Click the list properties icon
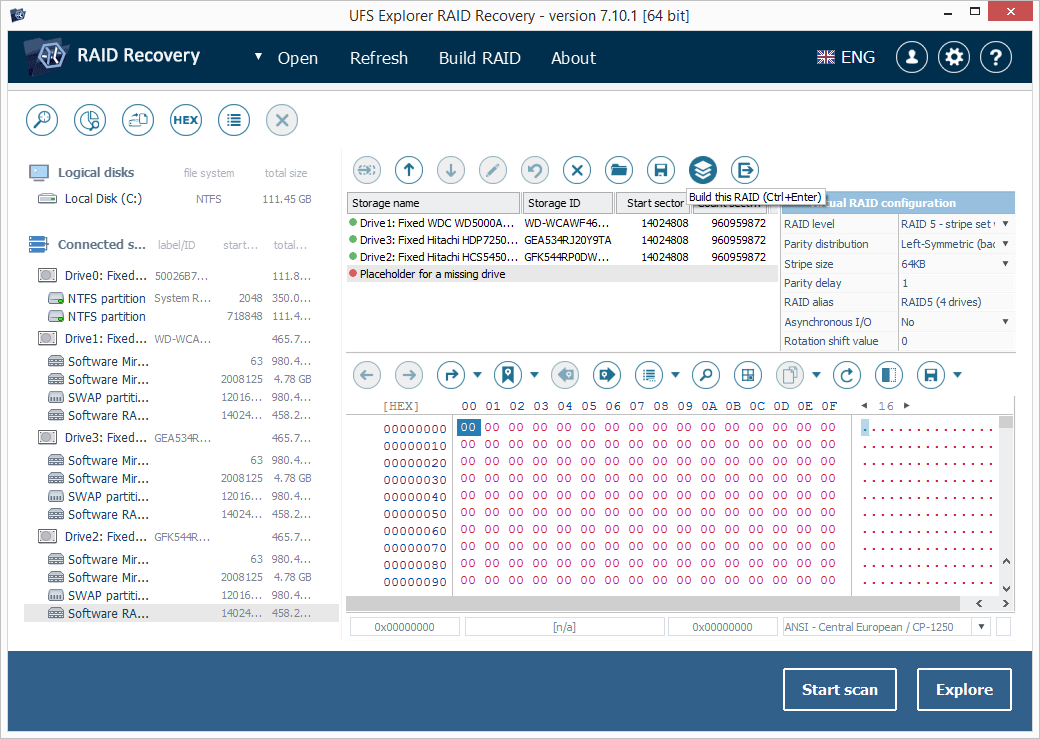This screenshot has height=739, width=1040. 234,120
